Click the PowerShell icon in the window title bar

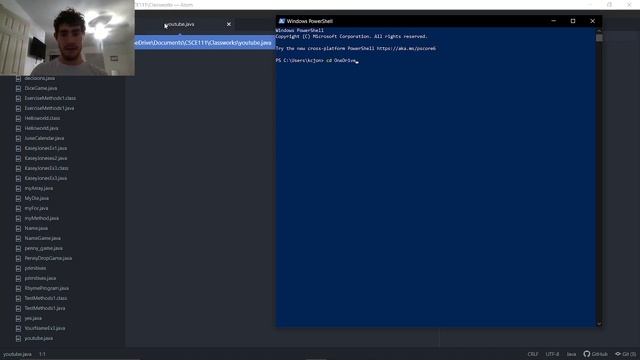(282, 21)
